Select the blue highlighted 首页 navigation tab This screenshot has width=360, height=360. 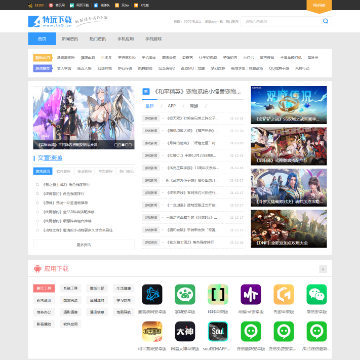pos(42,39)
